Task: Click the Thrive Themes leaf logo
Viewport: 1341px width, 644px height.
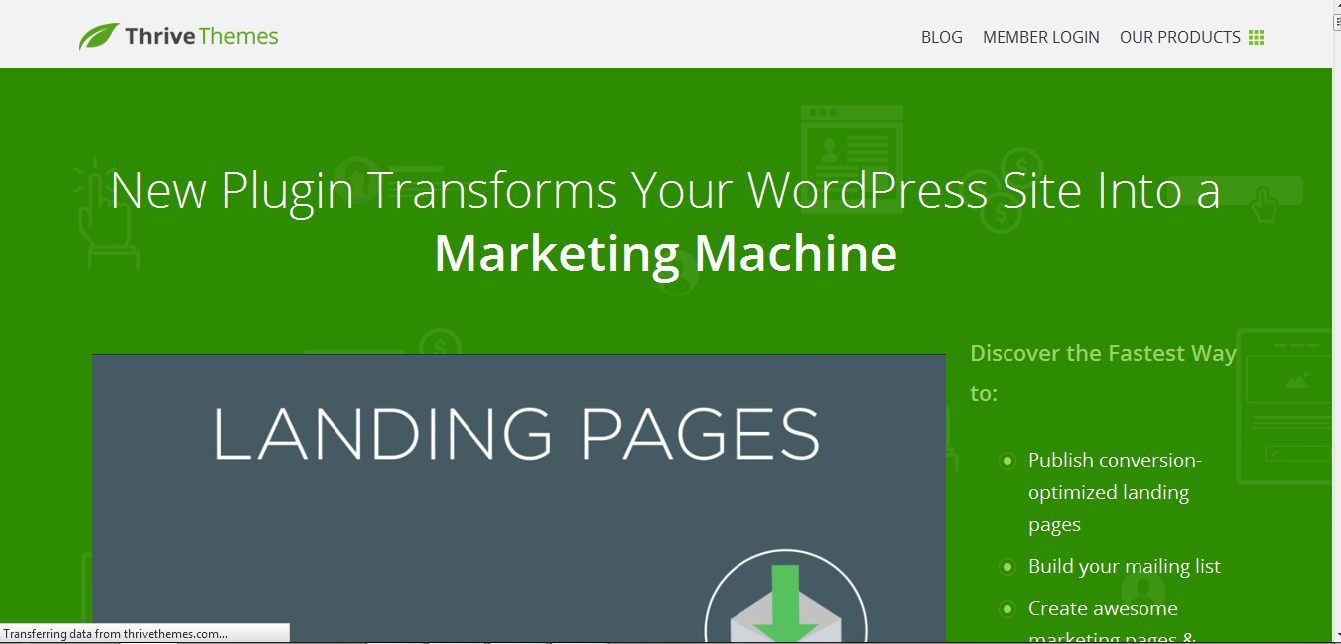Action: 98,37
